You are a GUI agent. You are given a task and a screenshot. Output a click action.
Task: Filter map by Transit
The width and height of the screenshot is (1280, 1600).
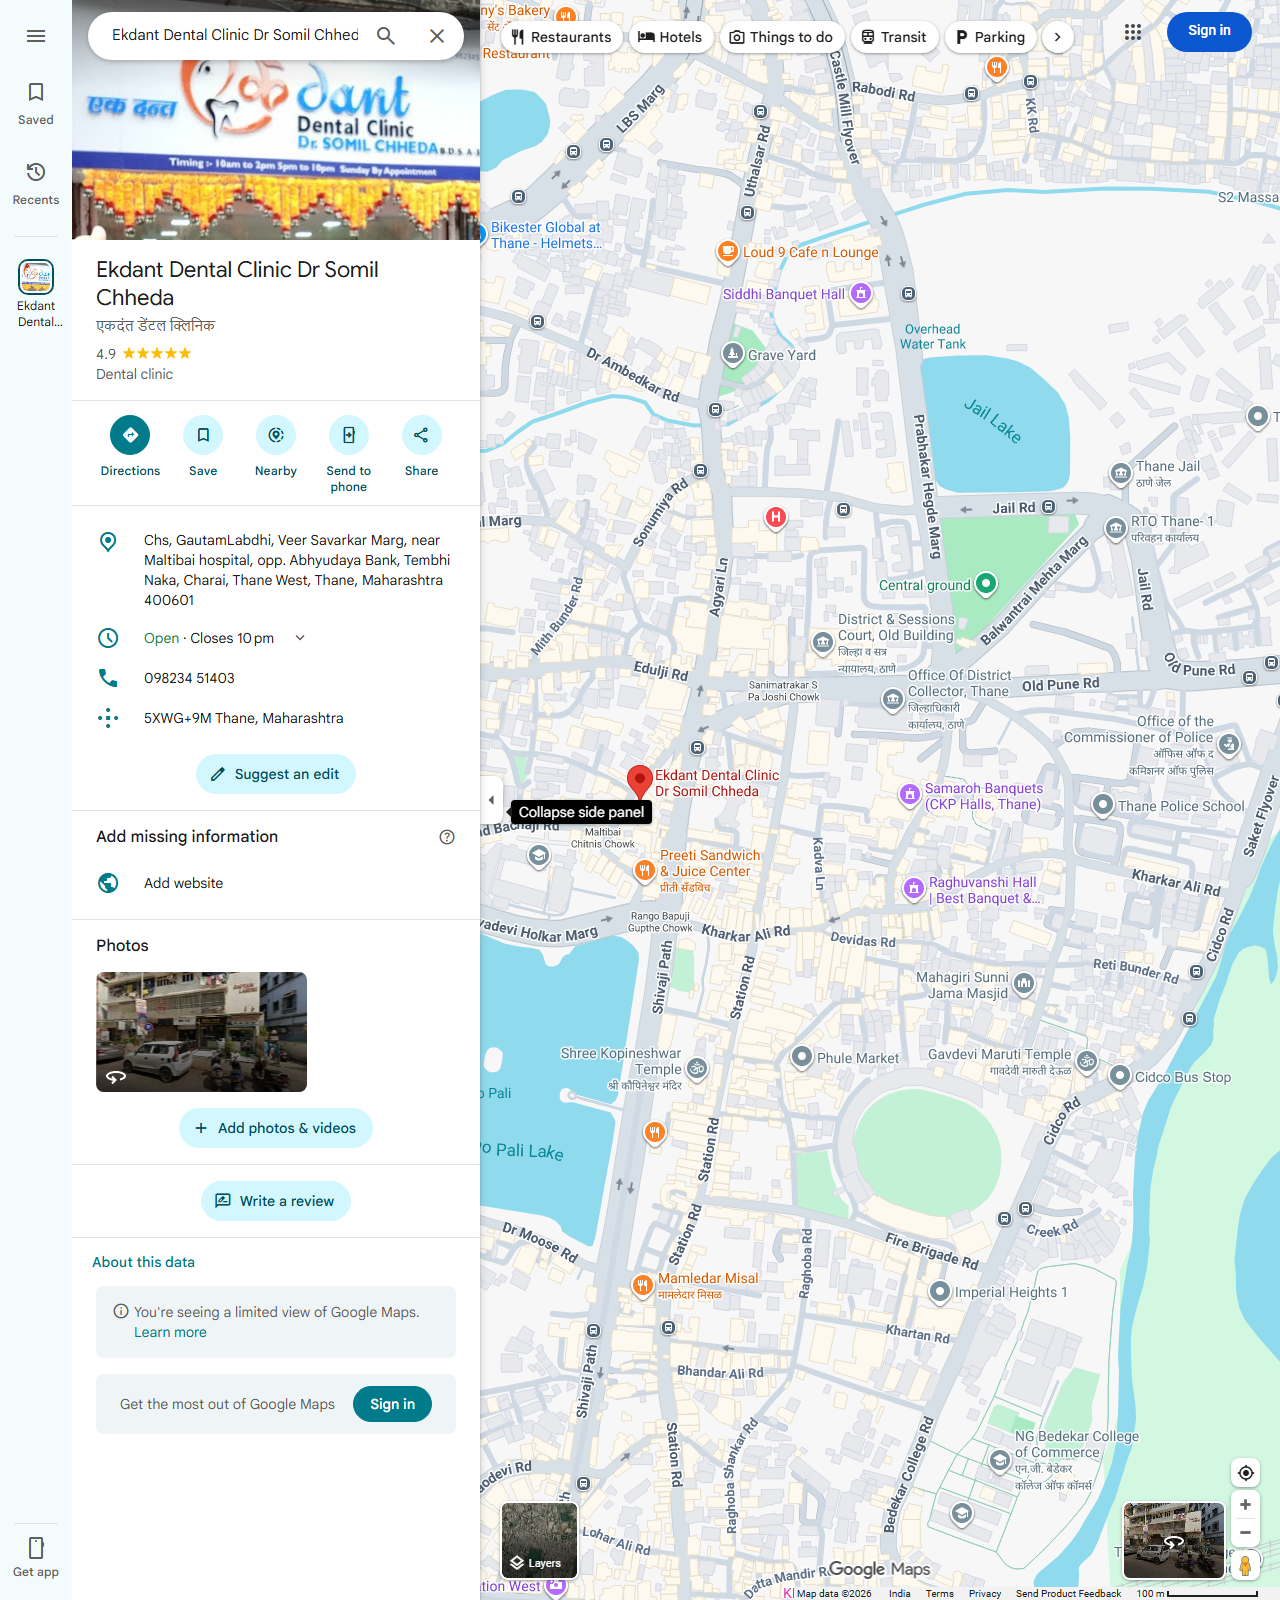click(894, 37)
